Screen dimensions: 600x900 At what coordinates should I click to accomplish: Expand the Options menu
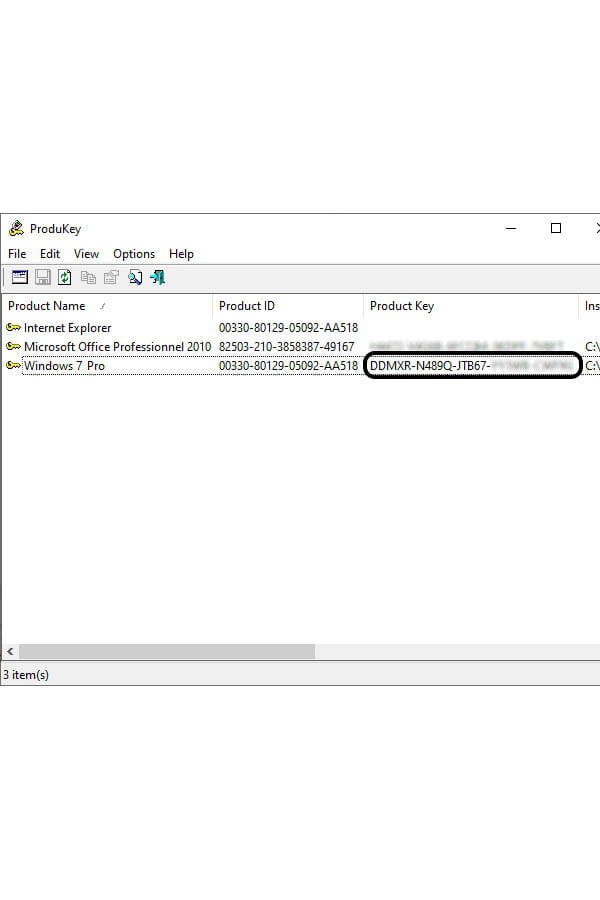134,254
